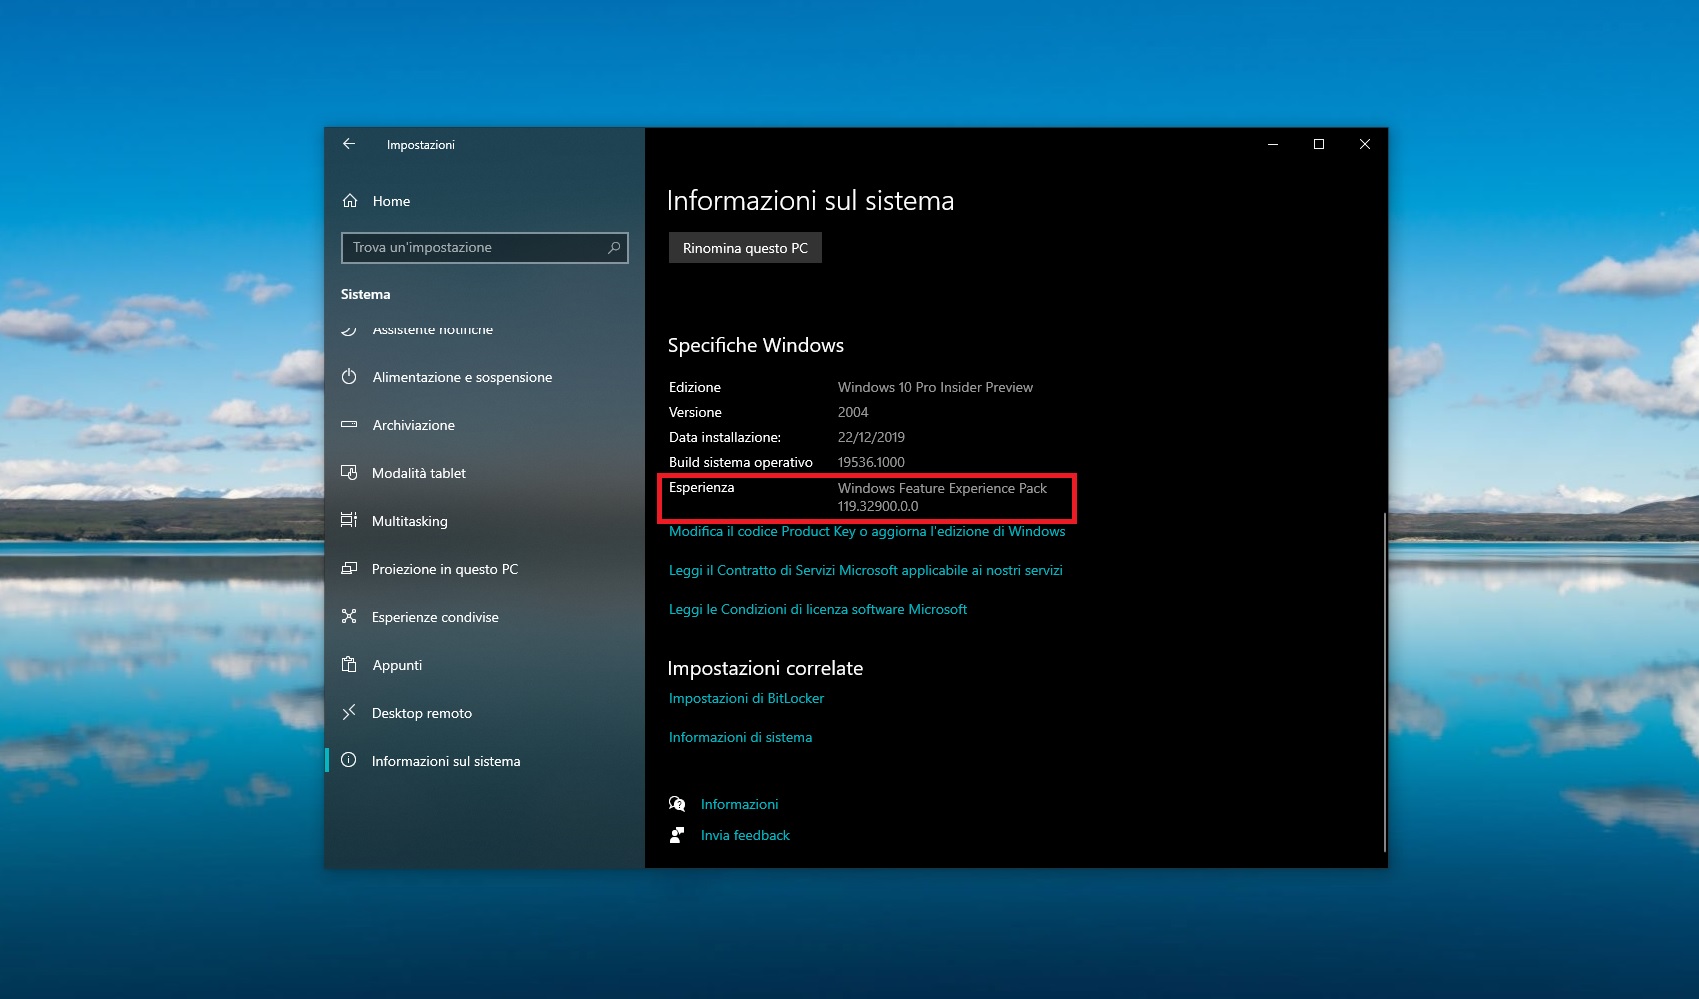Select the tablet mode icon

tap(349, 473)
